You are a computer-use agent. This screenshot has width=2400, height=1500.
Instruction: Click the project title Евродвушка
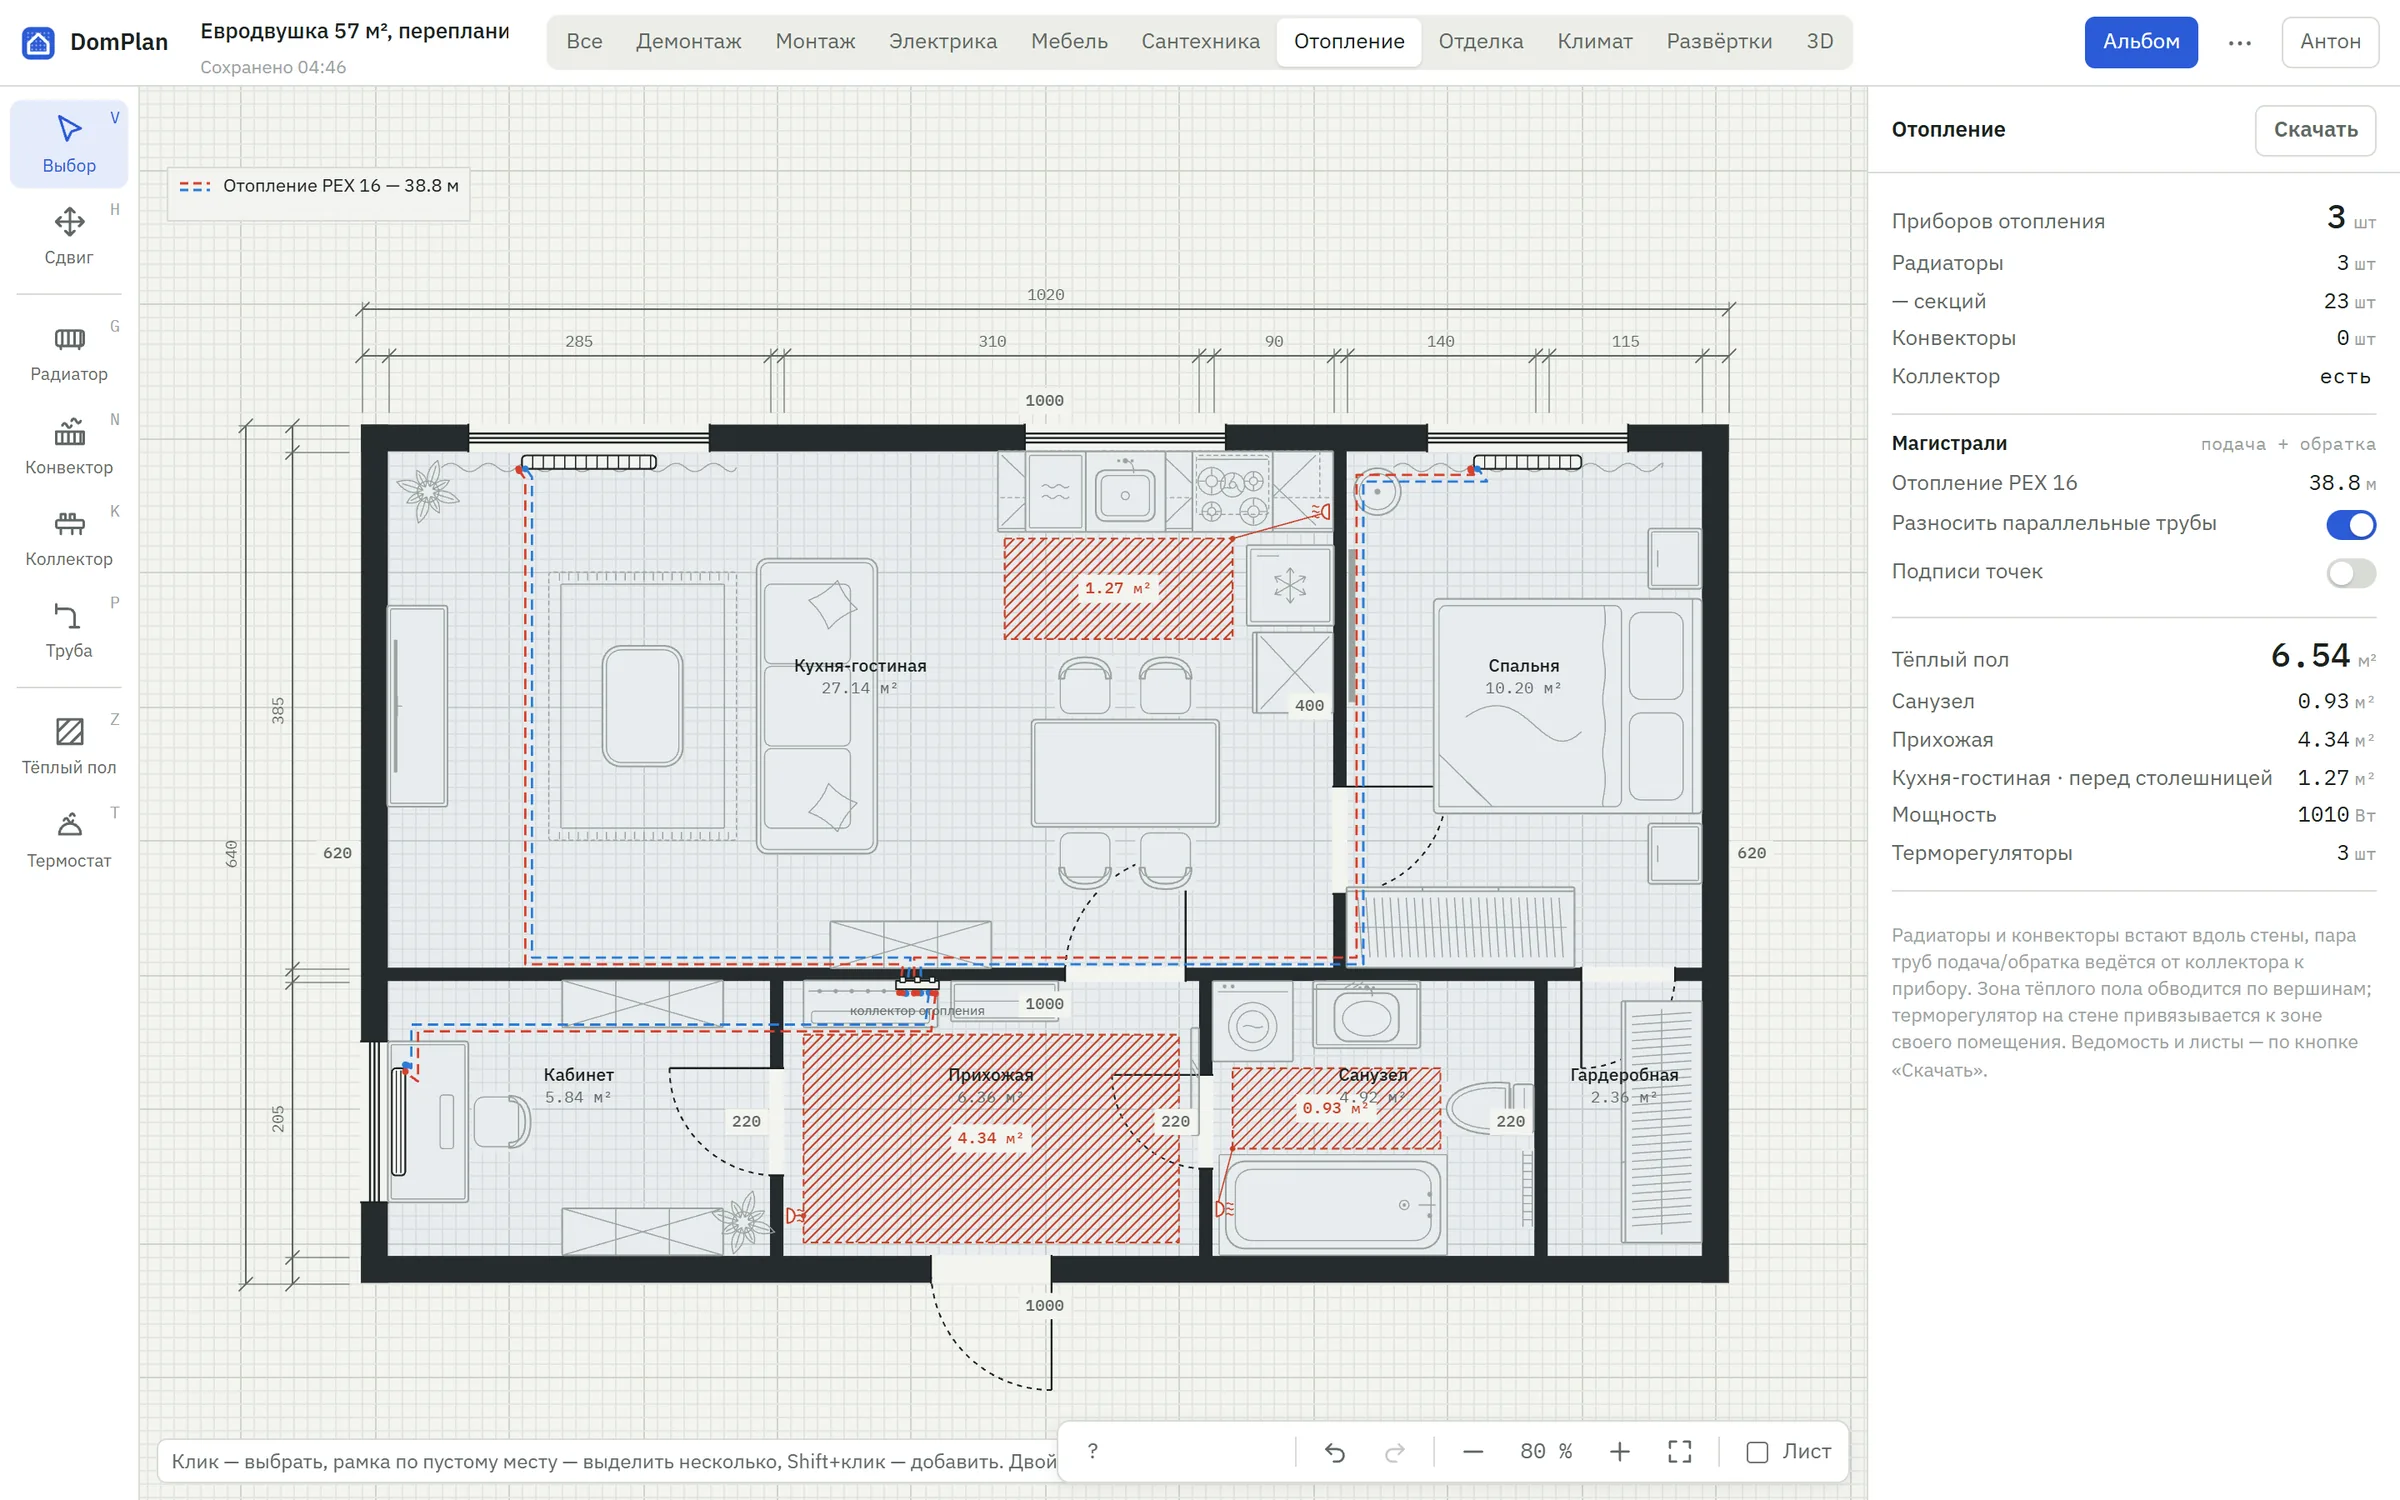pos(355,31)
